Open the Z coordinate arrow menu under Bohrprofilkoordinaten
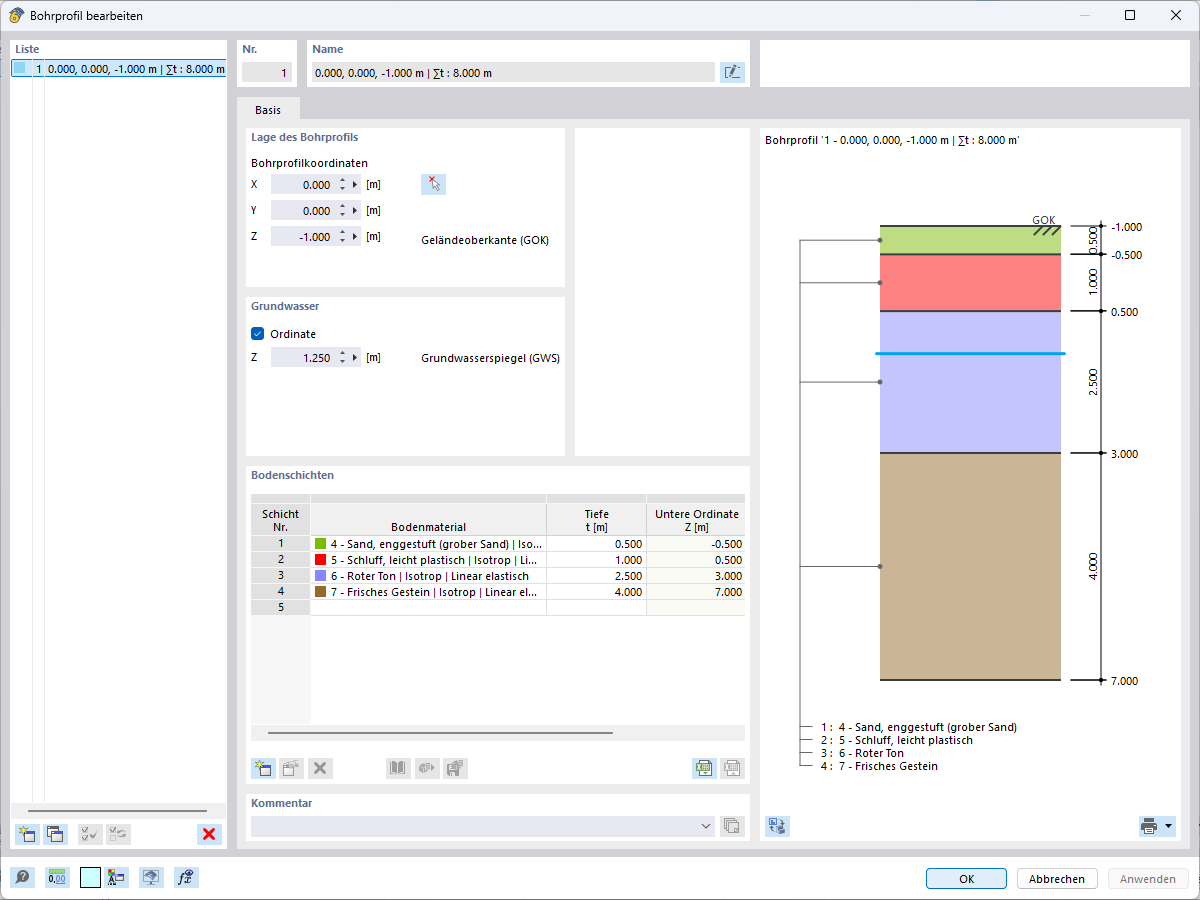 tap(354, 237)
